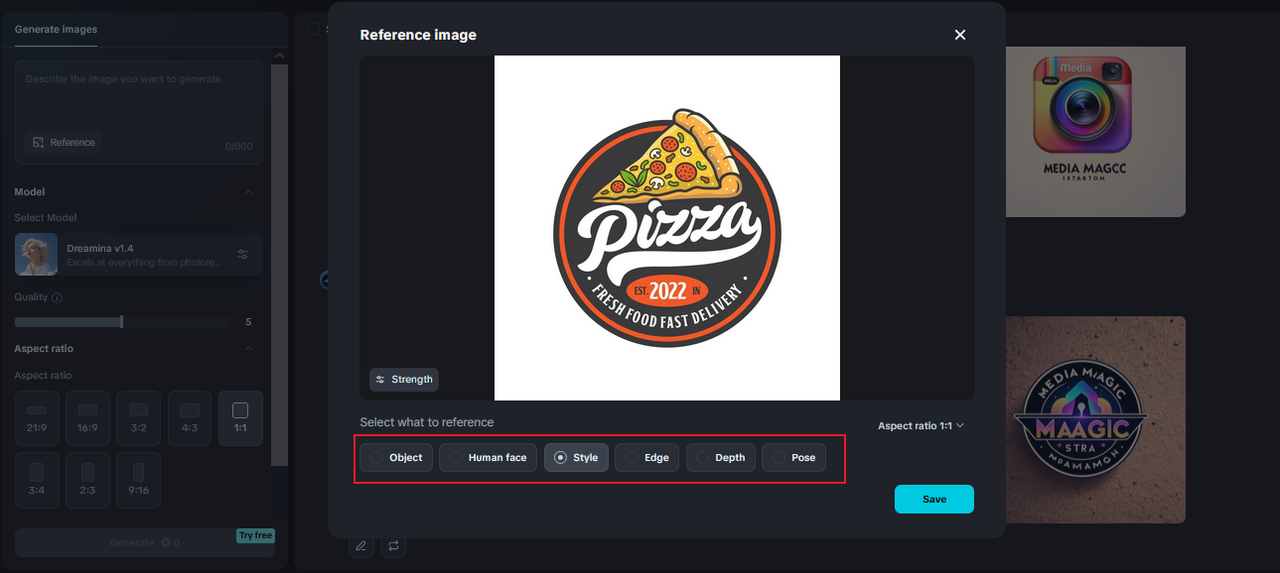
Task: Select the Edge reference option
Action: click(x=647, y=457)
